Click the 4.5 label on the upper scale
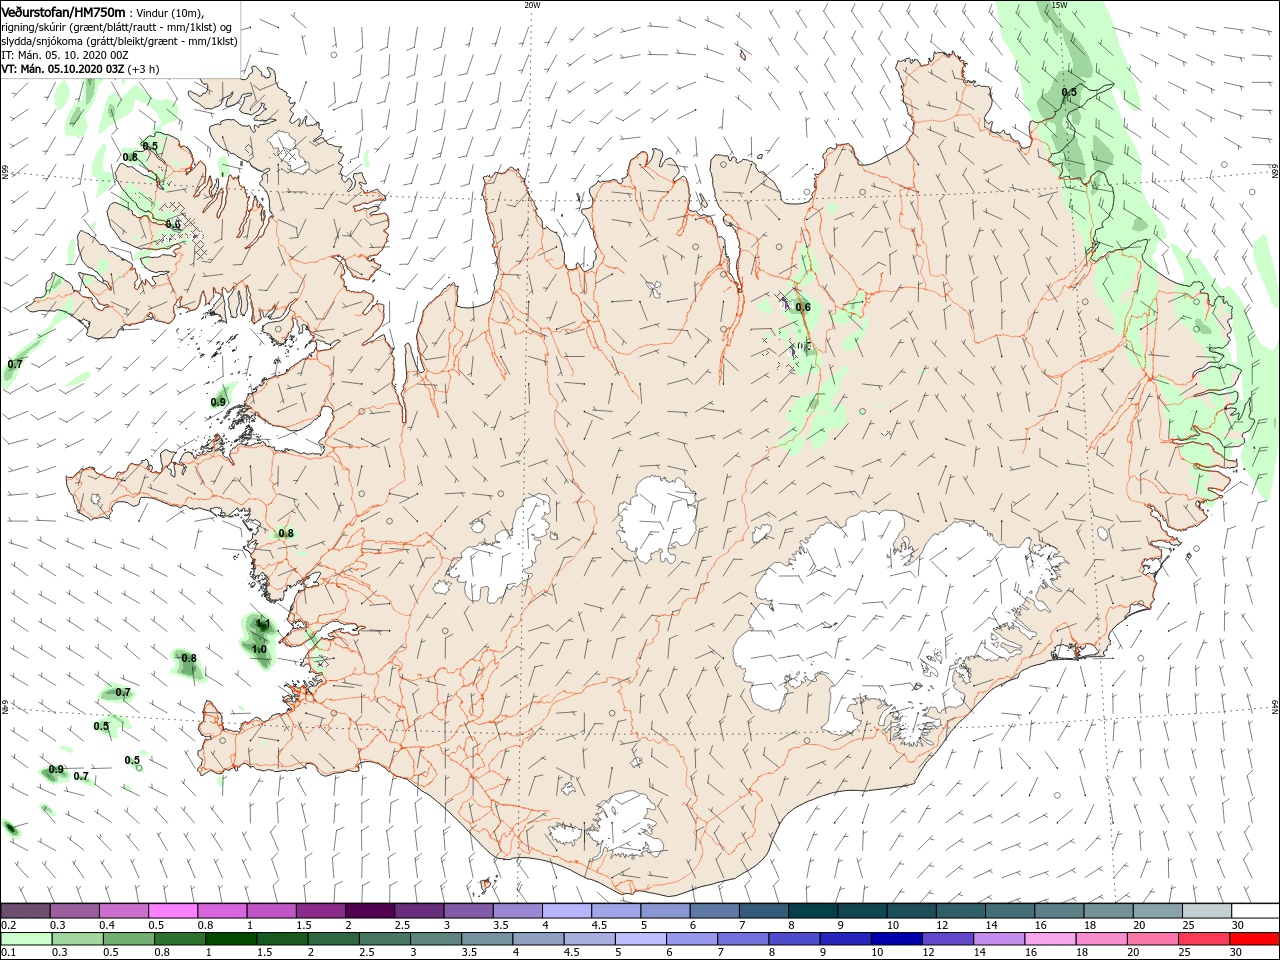 tap(599, 925)
